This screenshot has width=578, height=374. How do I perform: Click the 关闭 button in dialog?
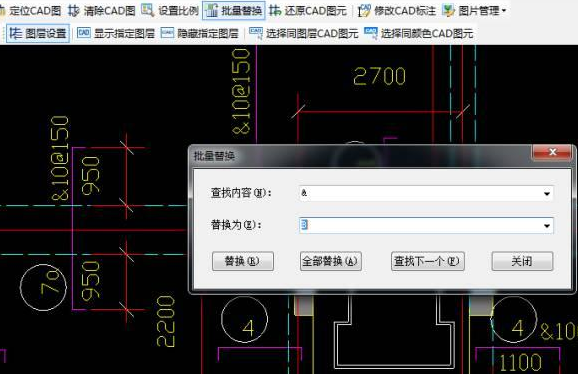coord(522,261)
